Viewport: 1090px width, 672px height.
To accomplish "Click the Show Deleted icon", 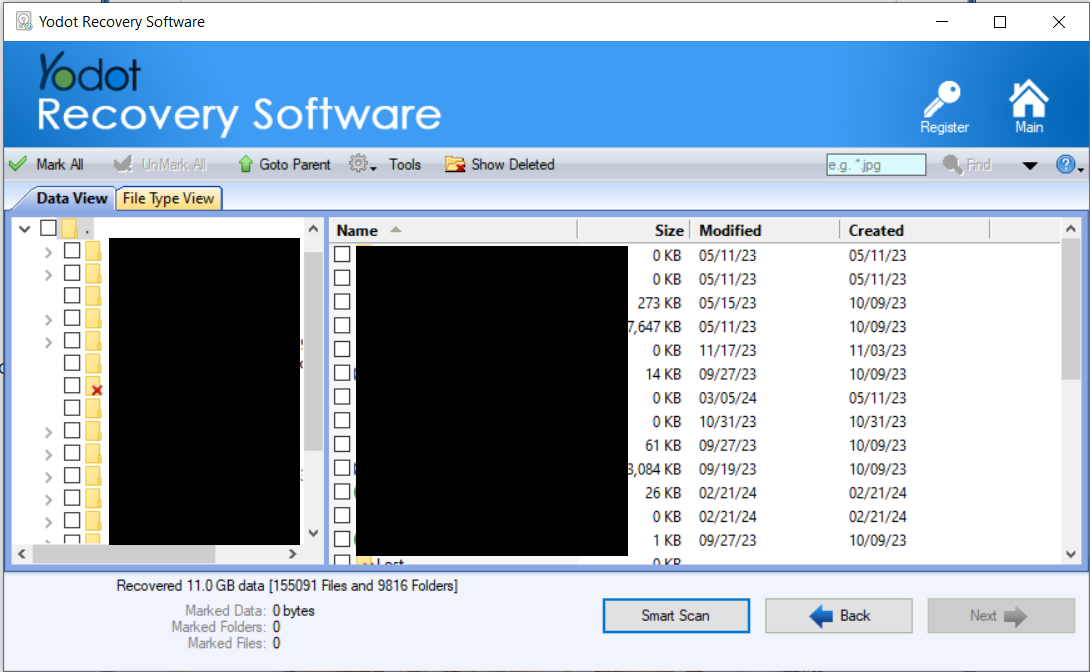I will pos(456,164).
